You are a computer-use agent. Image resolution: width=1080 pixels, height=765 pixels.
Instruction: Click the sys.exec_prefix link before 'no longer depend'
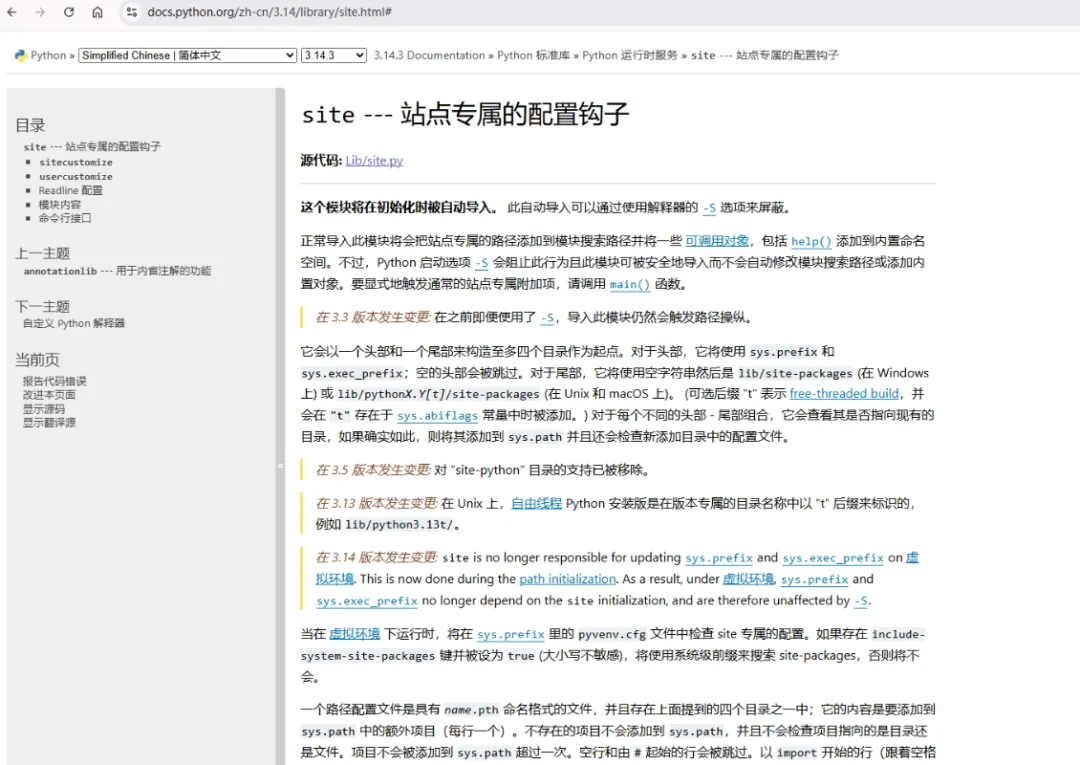tap(367, 600)
